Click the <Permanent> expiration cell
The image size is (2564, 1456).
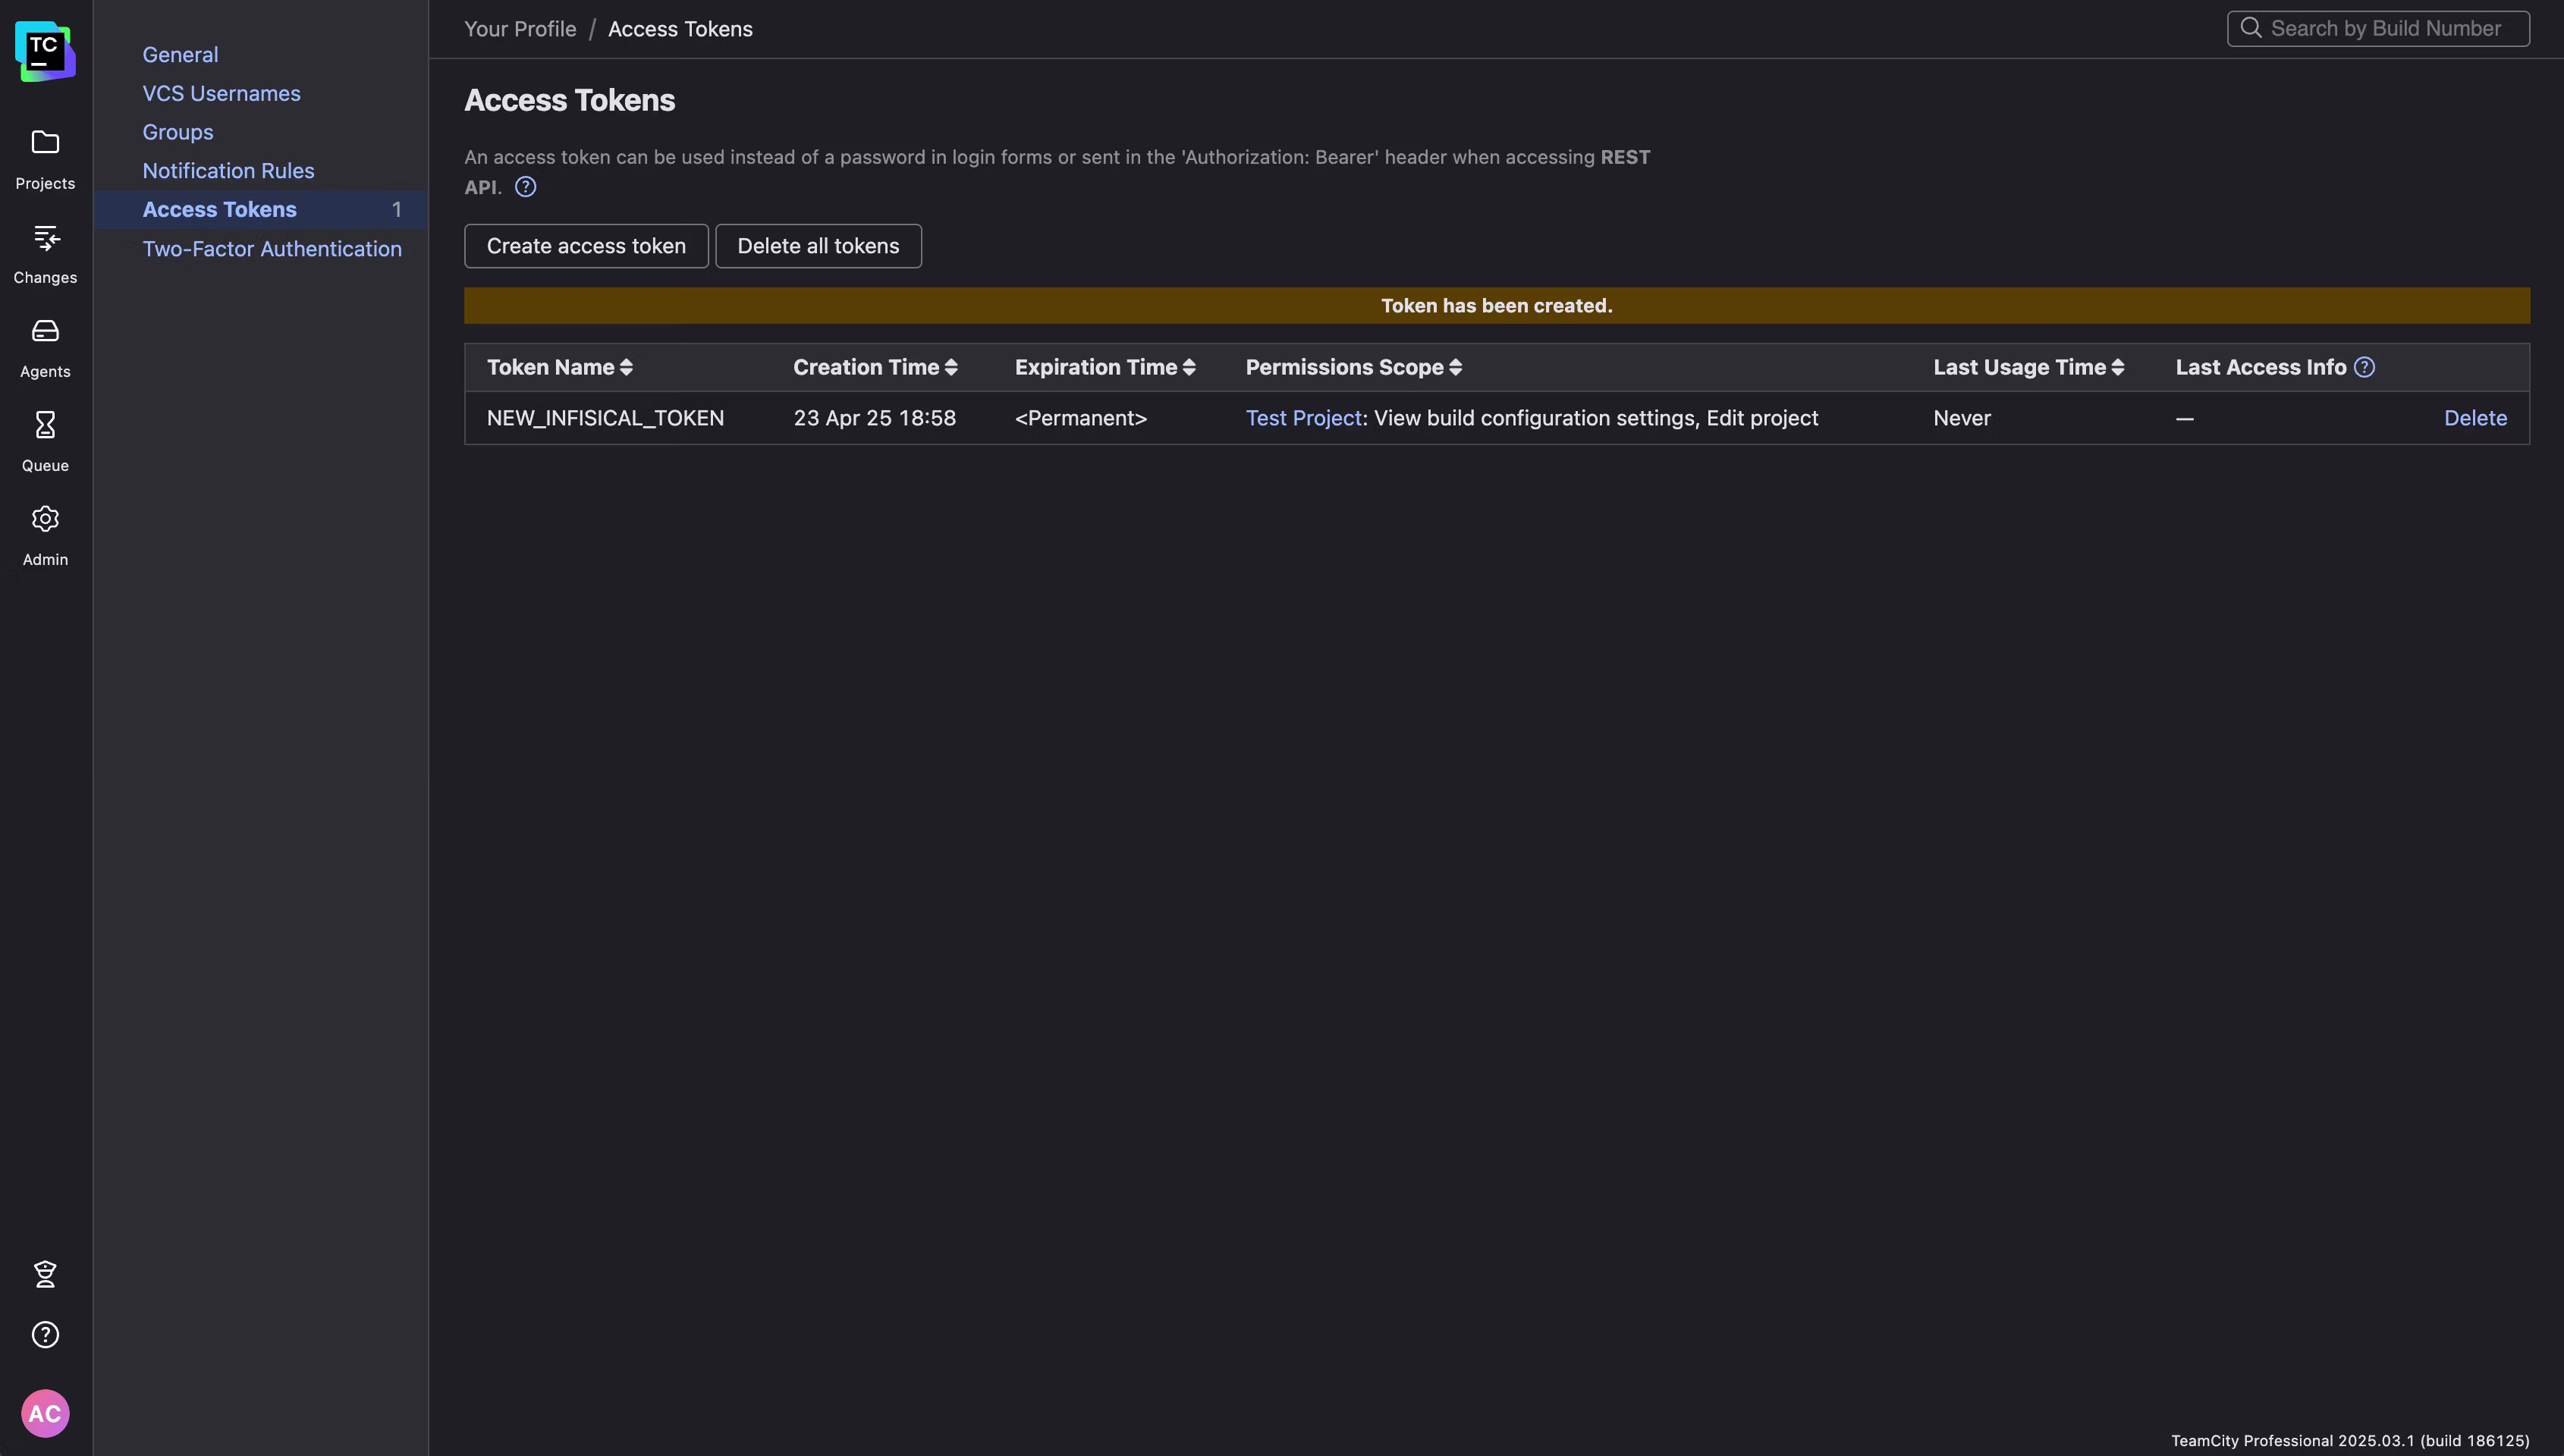point(1081,418)
